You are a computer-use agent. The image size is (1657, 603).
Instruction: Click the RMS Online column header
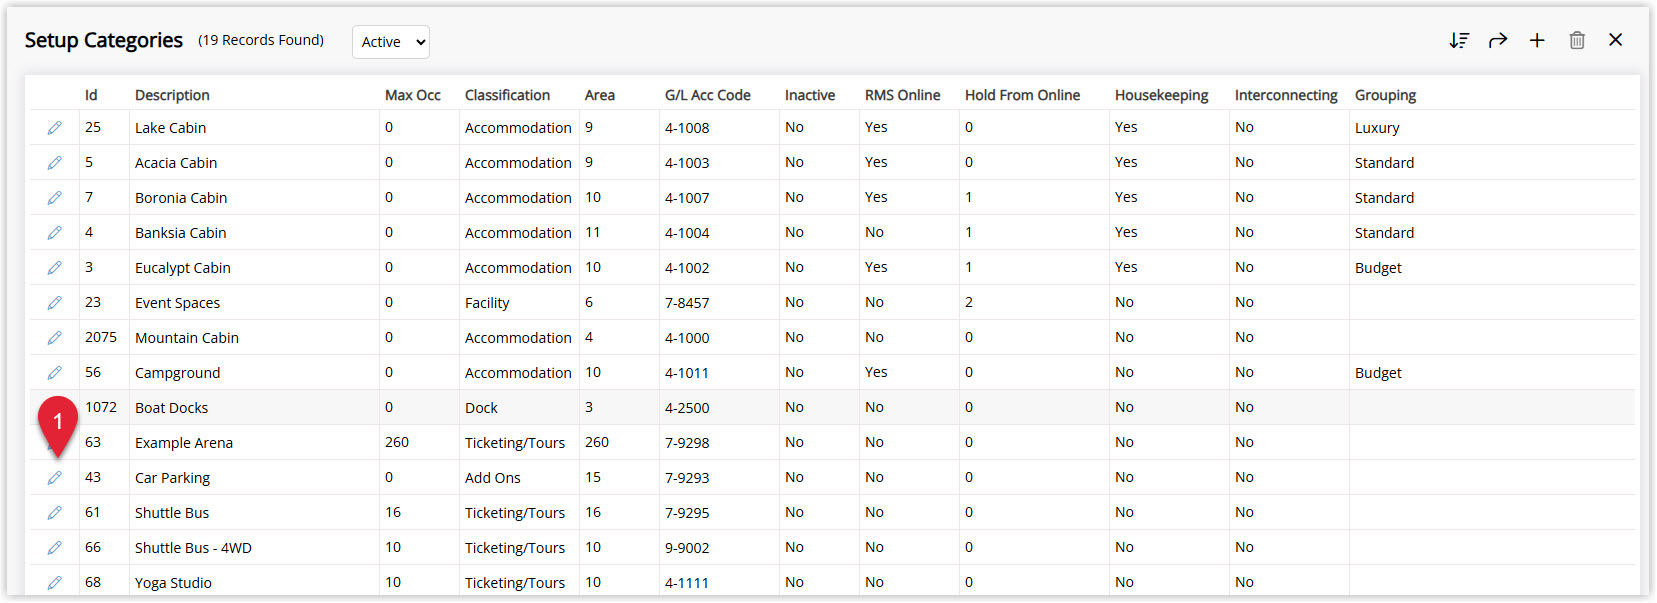coord(902,95)
